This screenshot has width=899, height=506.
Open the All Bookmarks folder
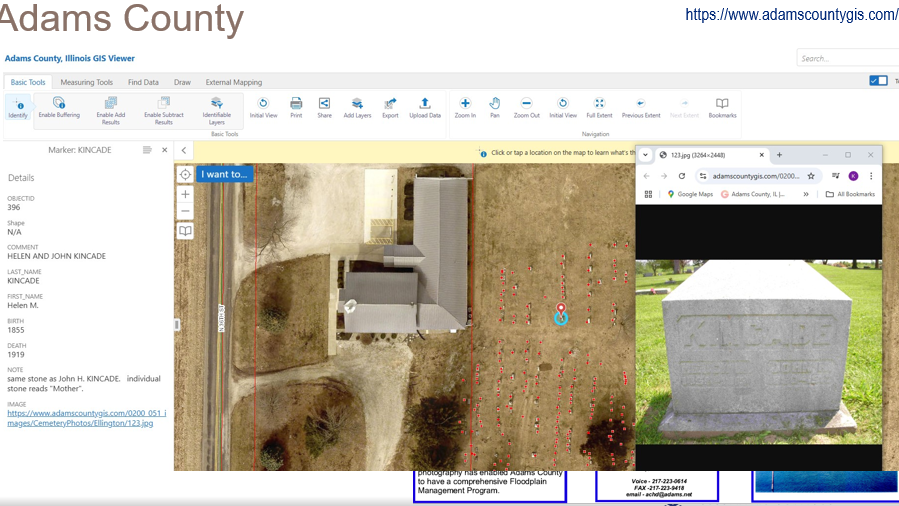pyautogui.click(x=850, y=194)
